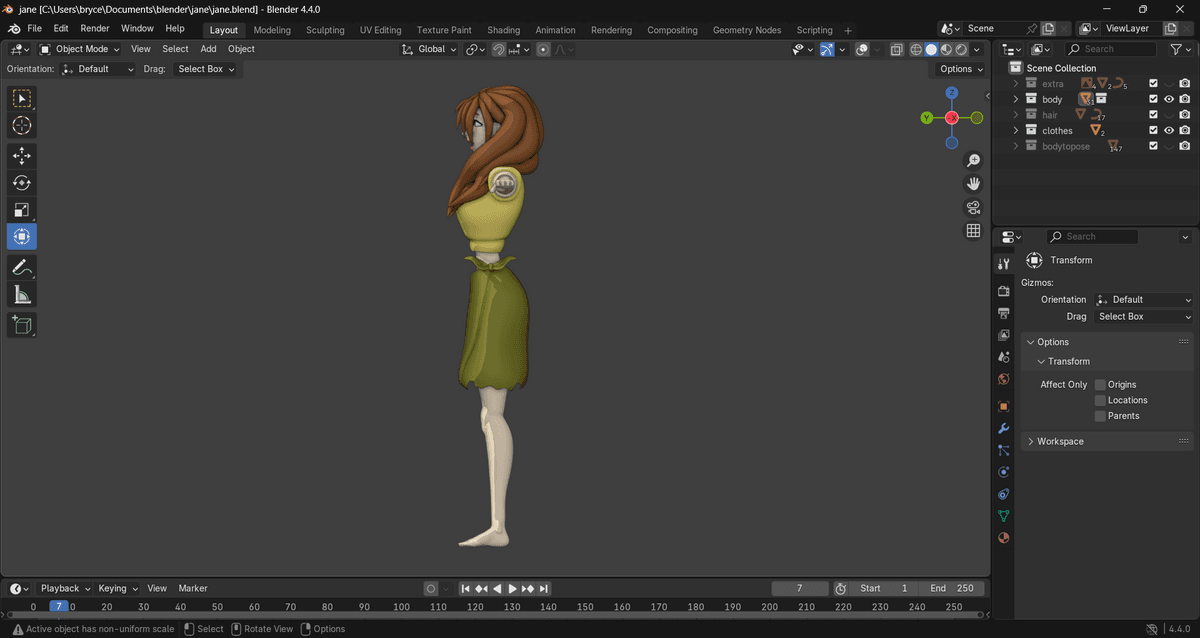Activate the Add Cube tool

pos(22,324)
